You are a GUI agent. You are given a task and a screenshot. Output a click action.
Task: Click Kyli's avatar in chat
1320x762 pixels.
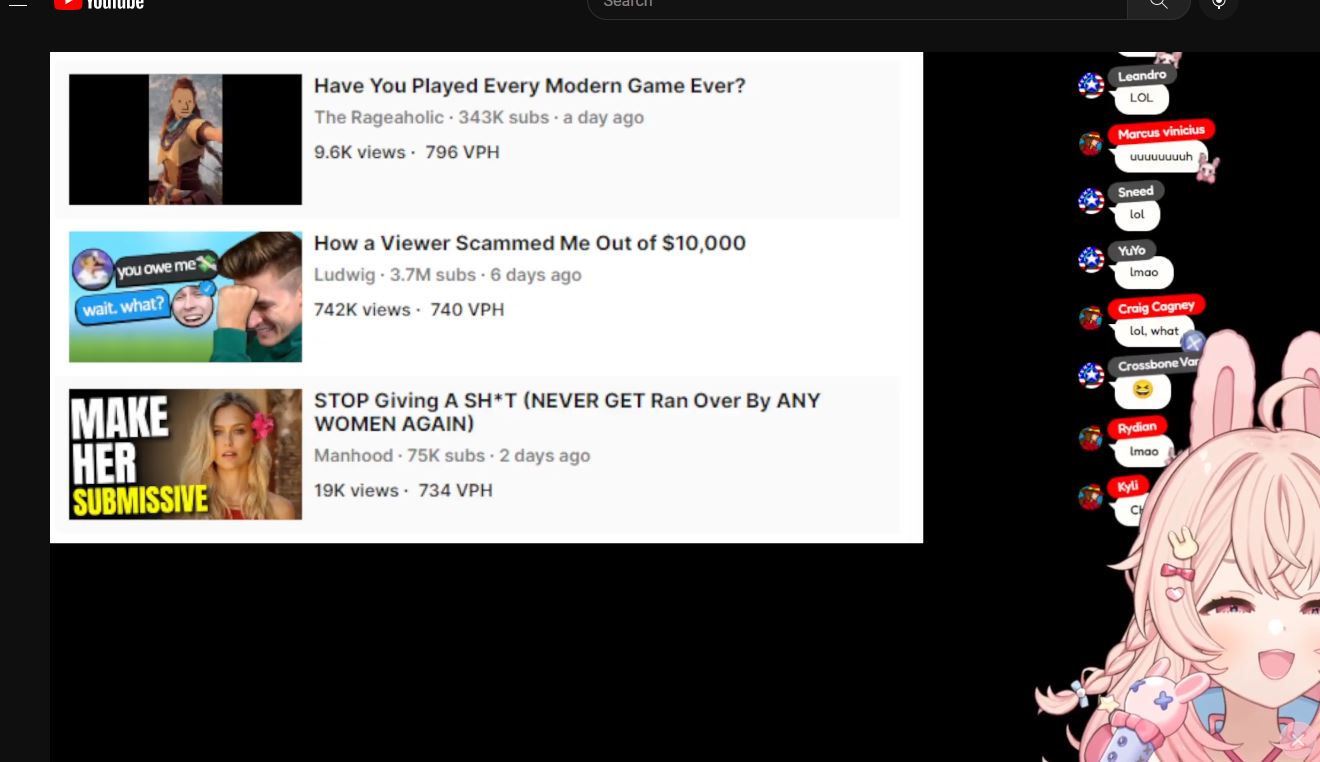click(1091, 497)
